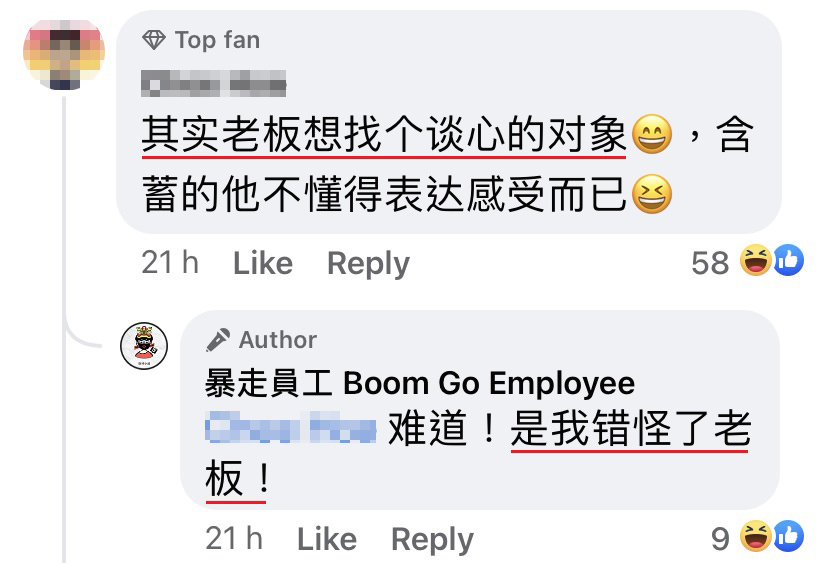Open the Boom Go Employee avatar

tap(144, 346)
